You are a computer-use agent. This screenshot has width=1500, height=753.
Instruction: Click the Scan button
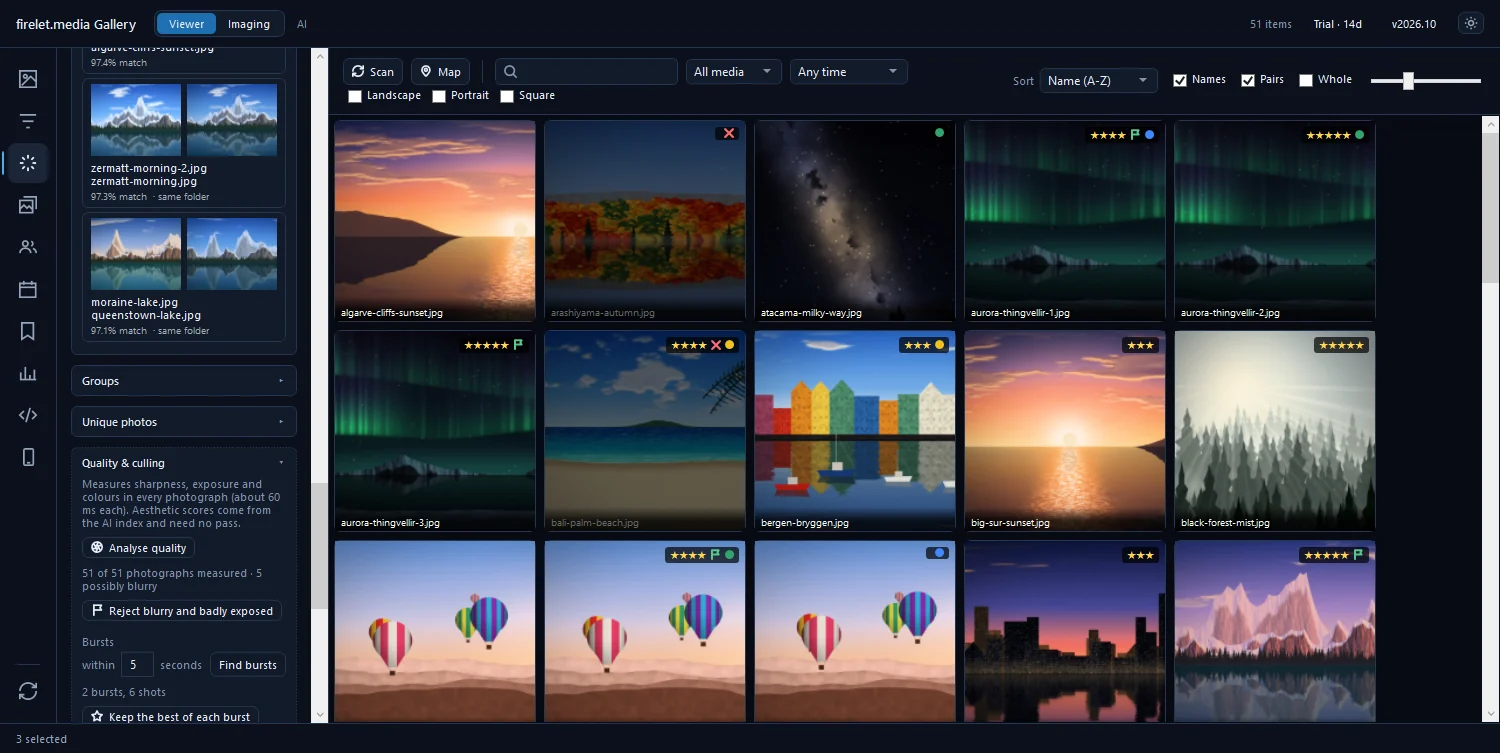pos(373,72)
